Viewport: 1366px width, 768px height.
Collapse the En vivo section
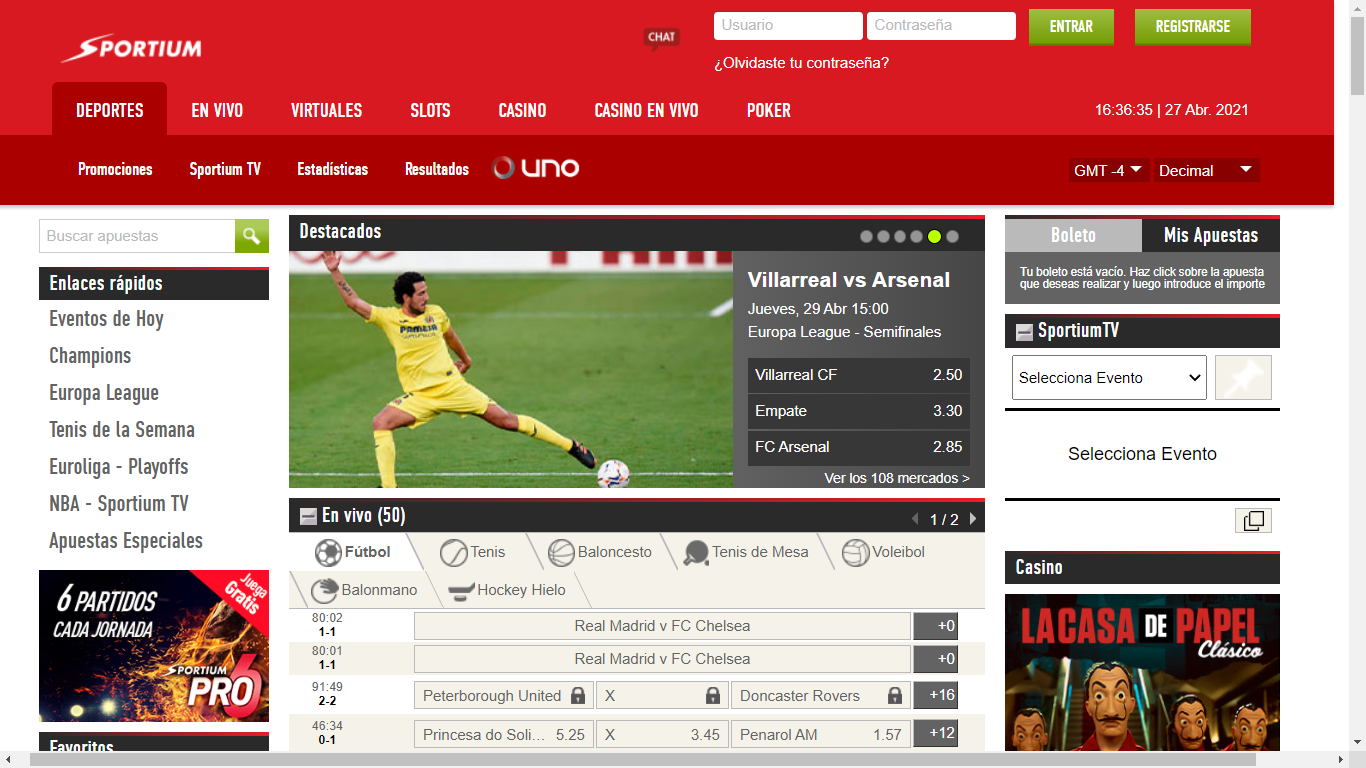309,517
